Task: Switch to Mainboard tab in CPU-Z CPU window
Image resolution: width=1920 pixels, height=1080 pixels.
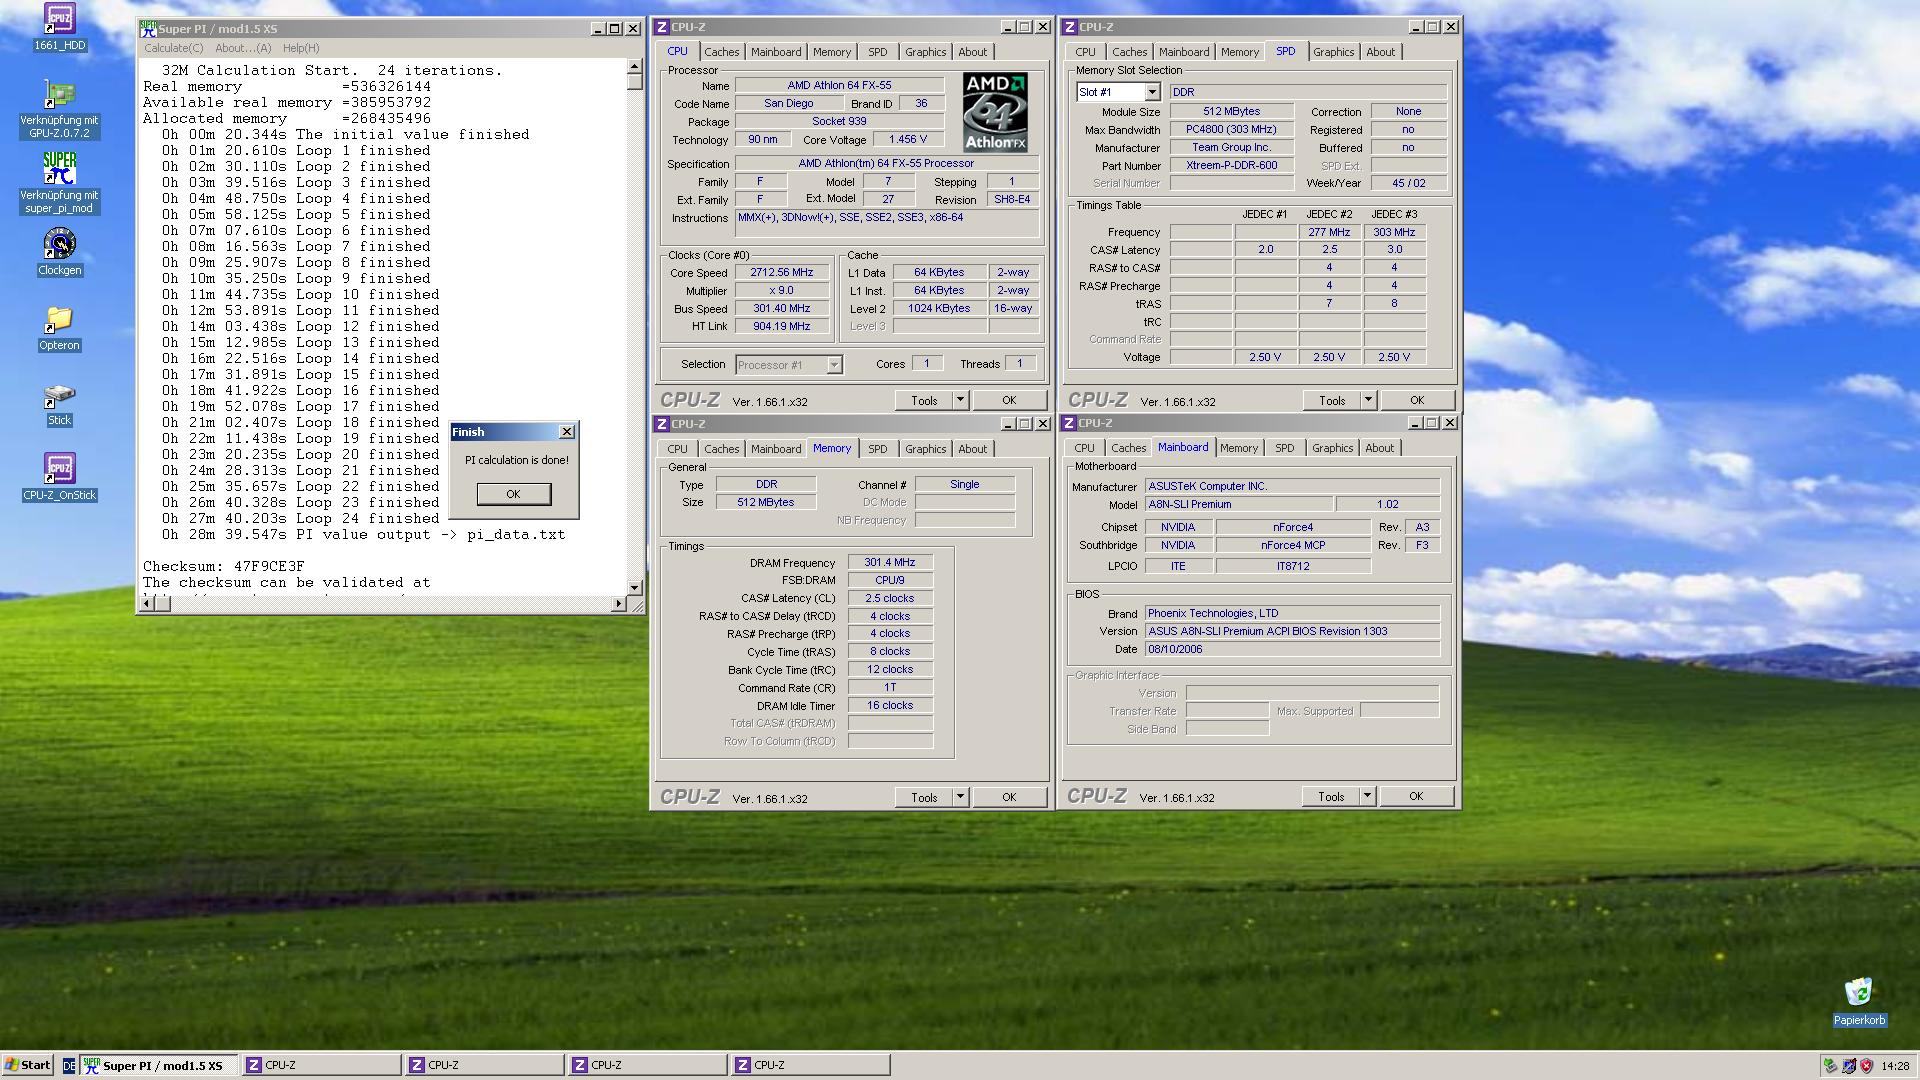Action: click(776, 52)
